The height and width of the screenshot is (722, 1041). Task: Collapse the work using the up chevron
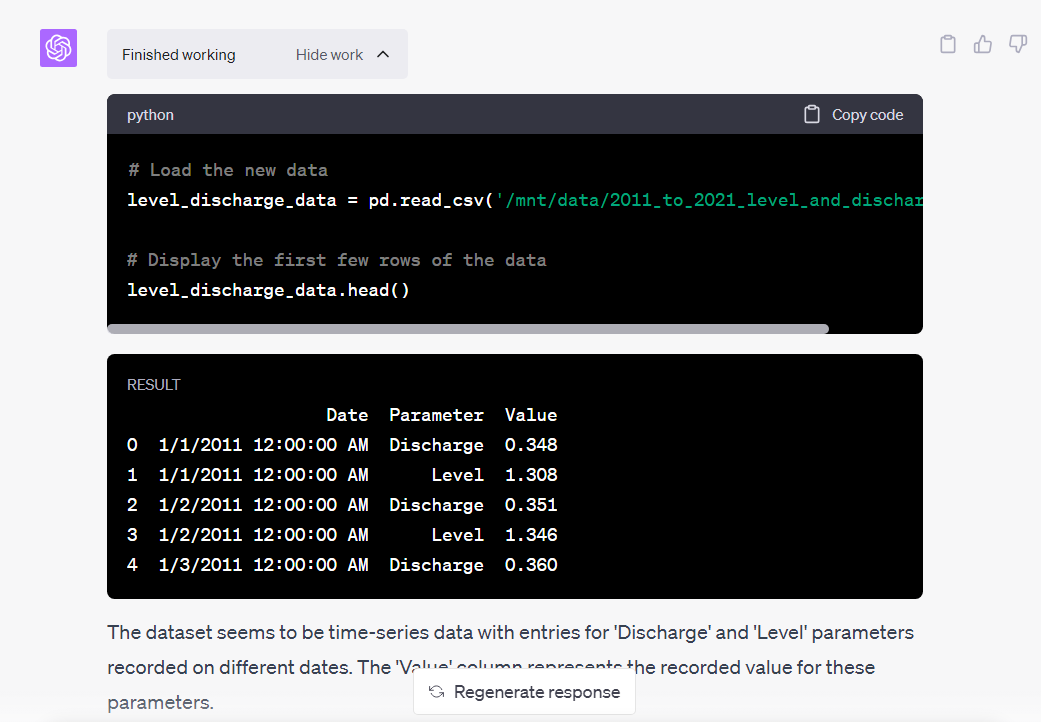click(x=383, y=55)
